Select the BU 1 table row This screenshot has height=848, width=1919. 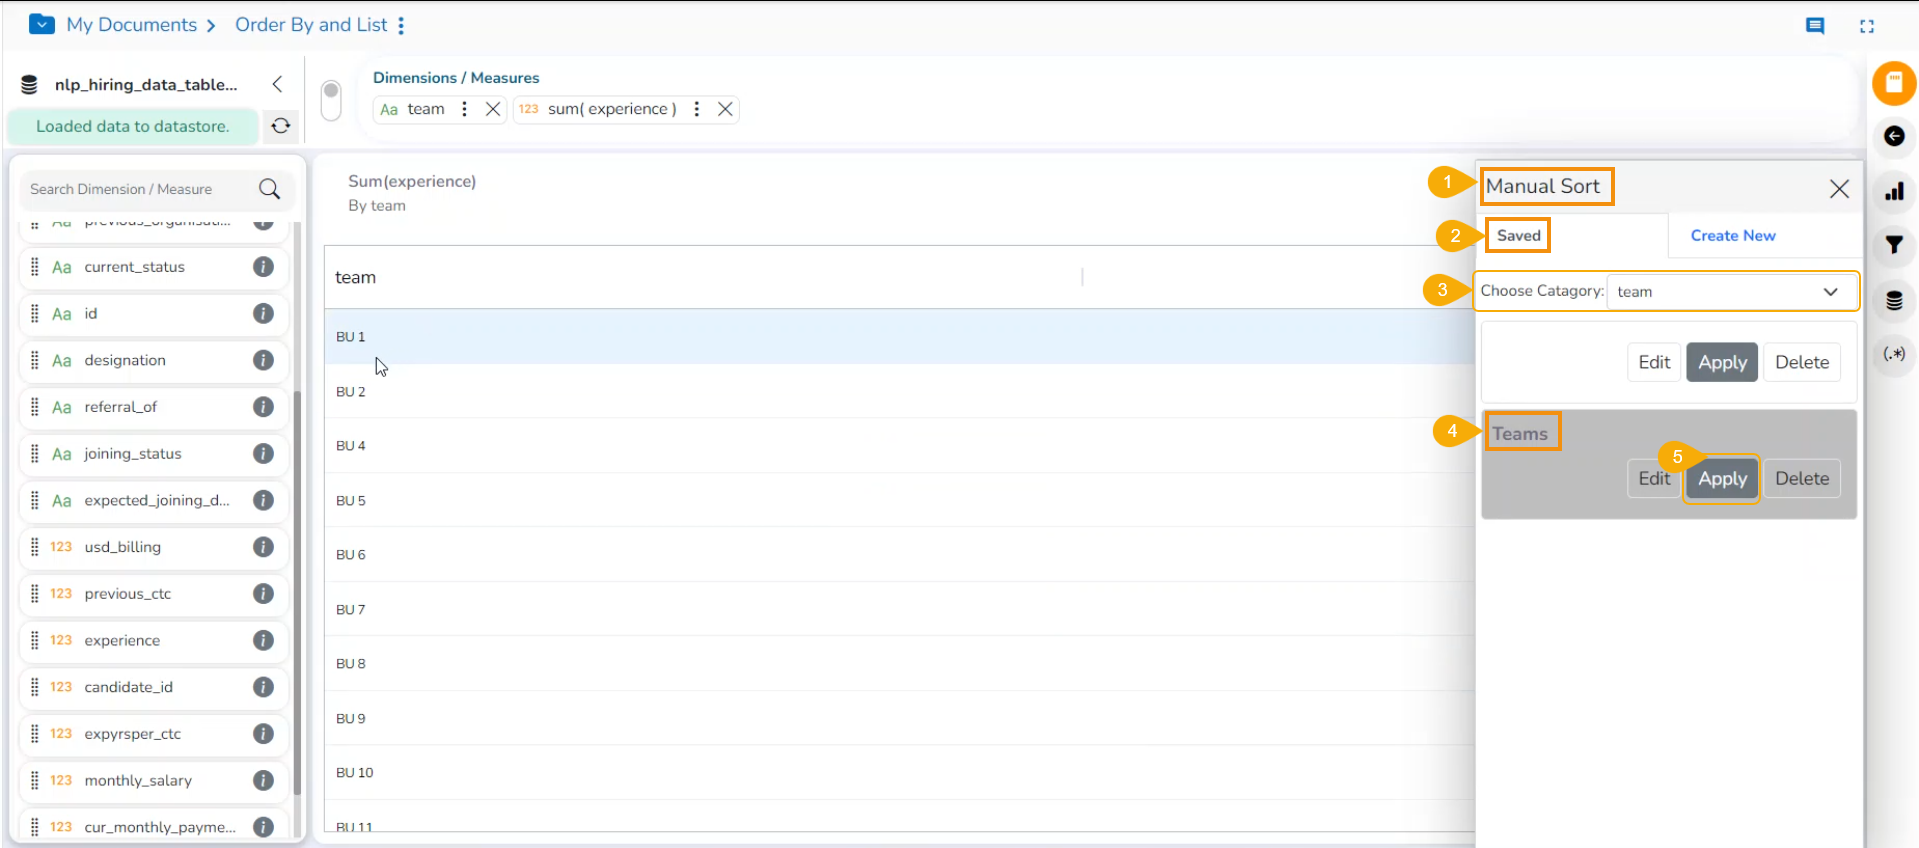(x=899, y=336)
